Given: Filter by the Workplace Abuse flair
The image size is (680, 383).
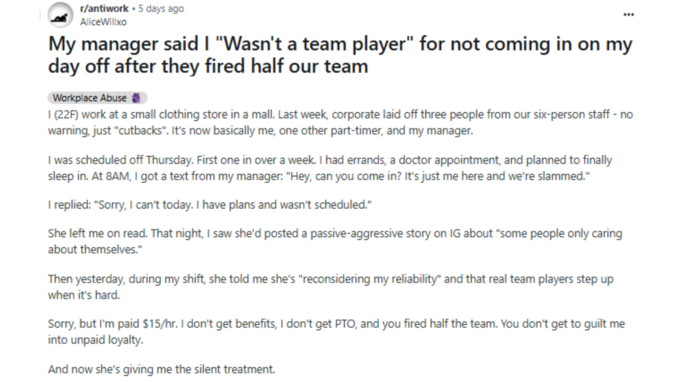Looking at the screenshot, I should 97,98.
